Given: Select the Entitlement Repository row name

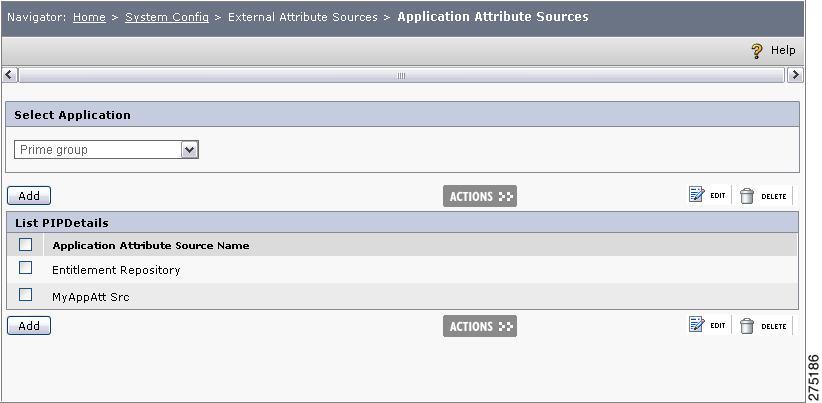Looking at the screenshot, I should (x=116, y=270).
